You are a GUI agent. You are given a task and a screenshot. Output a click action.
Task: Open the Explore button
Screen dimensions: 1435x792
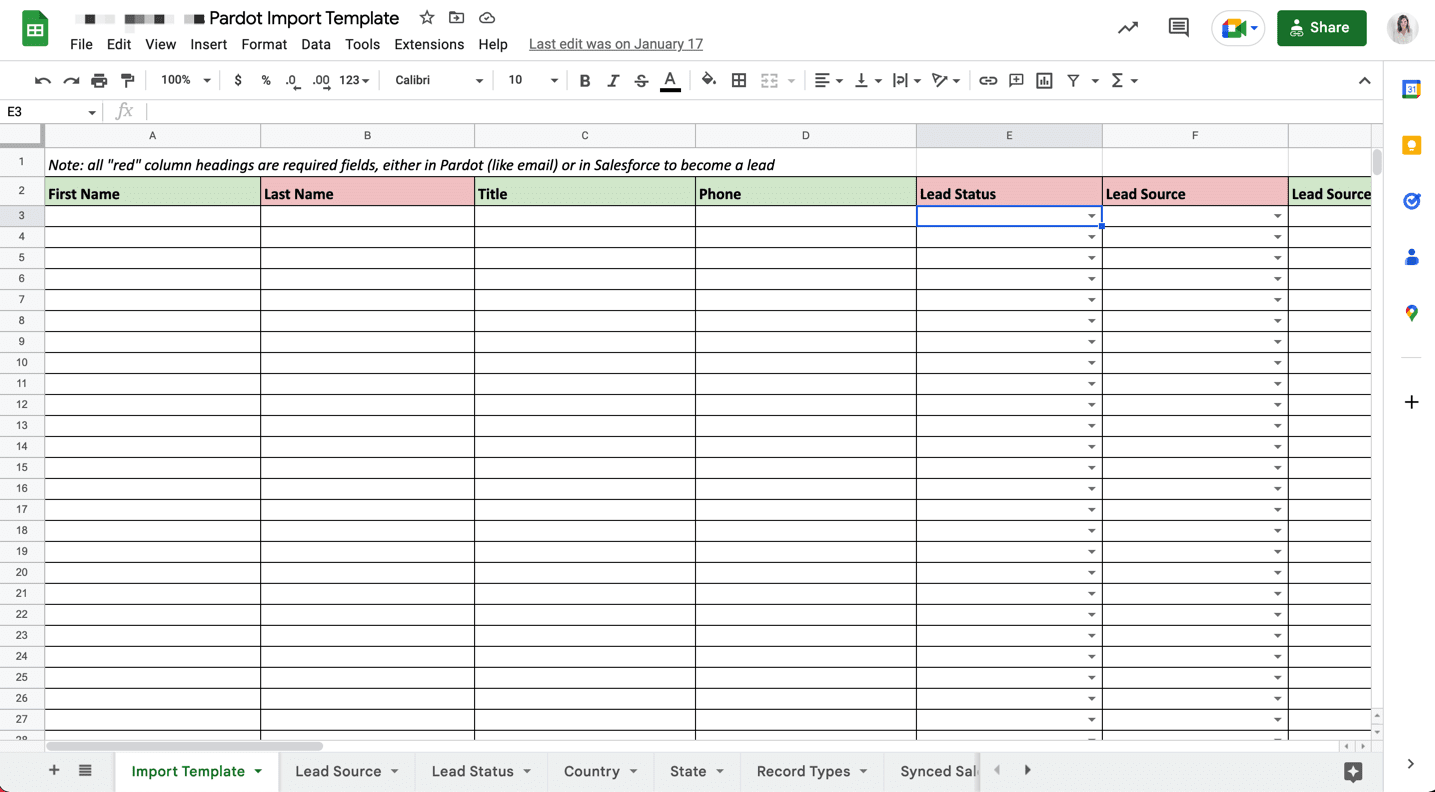click(1353, 771)
